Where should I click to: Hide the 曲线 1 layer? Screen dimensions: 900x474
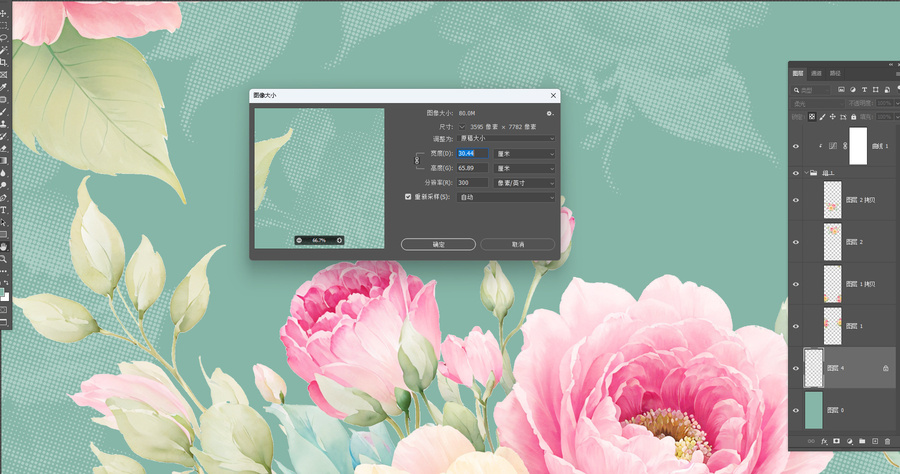pyautogui.click(x=796, y=146)
